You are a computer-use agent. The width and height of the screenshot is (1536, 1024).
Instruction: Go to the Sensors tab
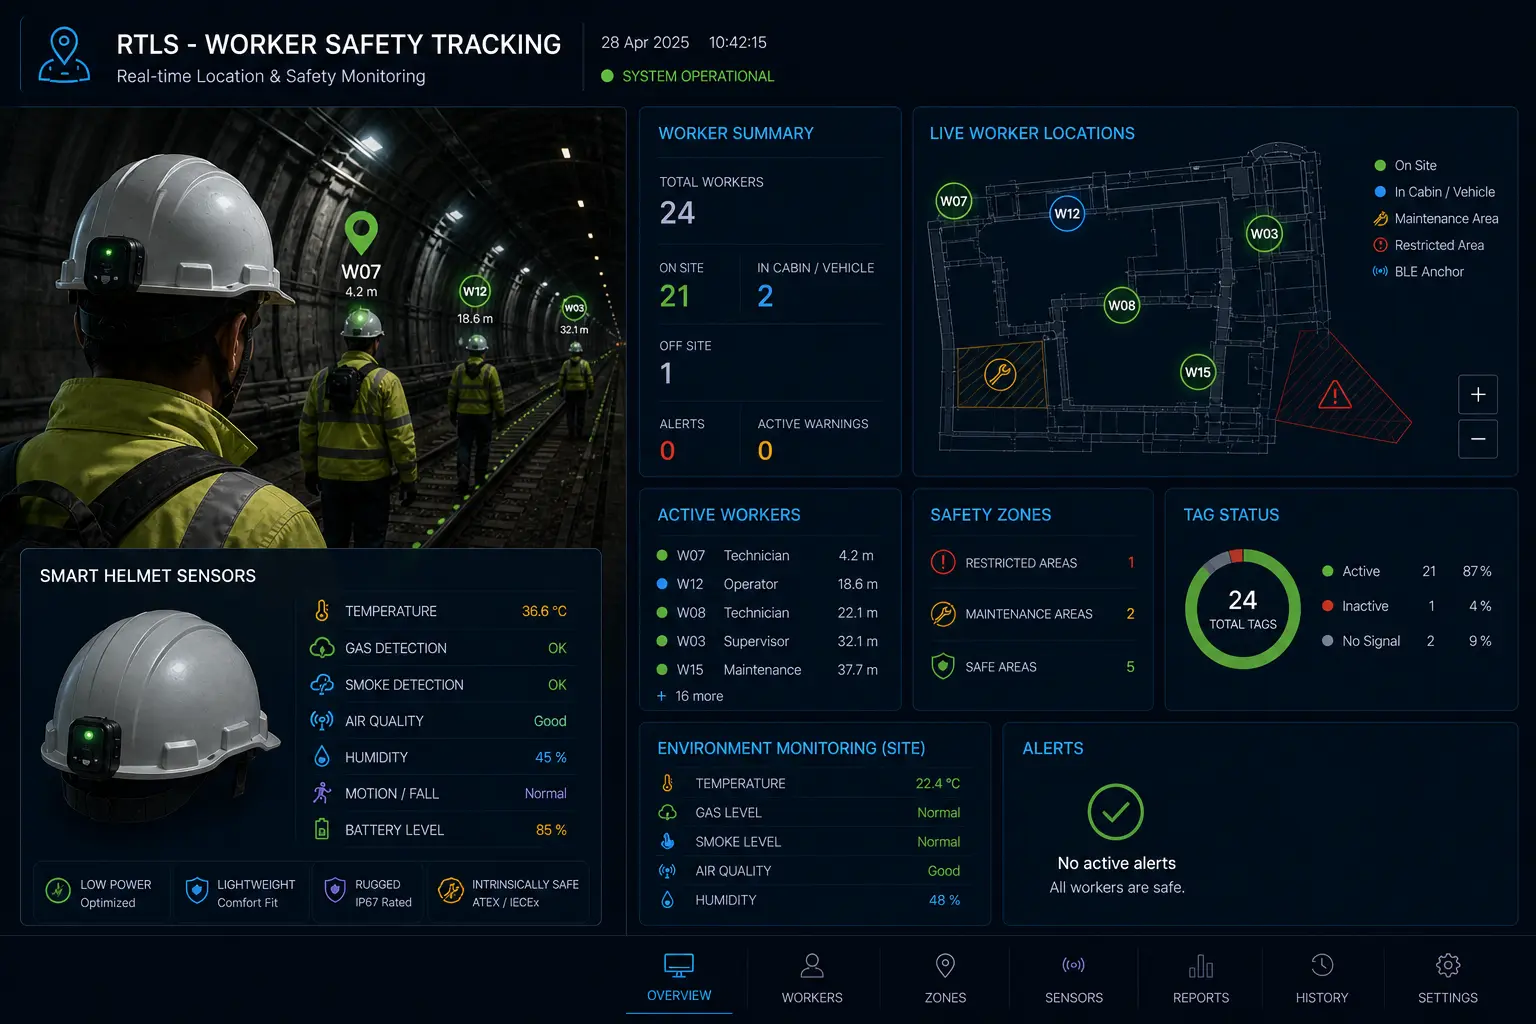(1074, 978)
